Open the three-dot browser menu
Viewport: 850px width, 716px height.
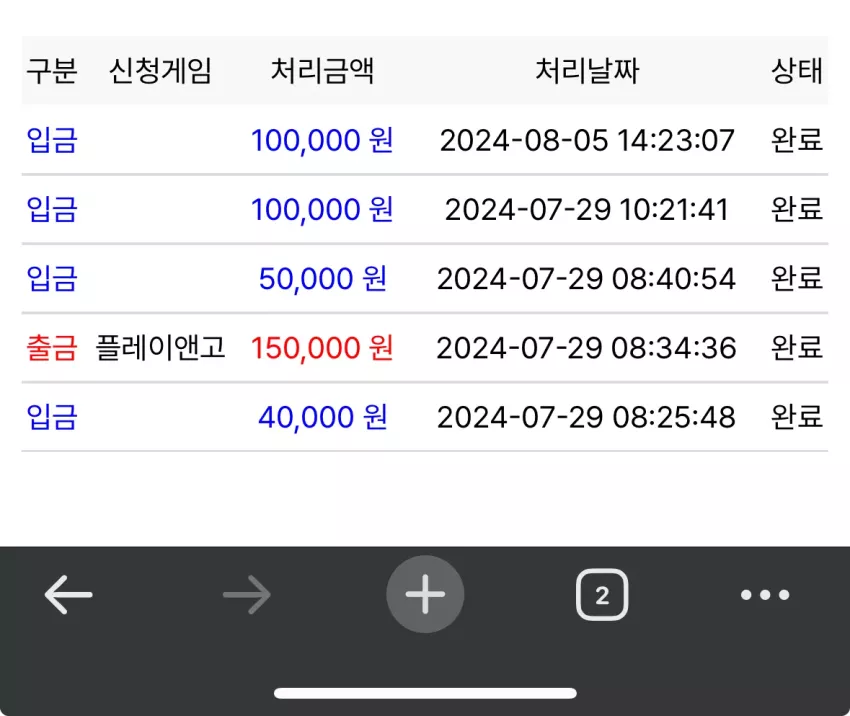click(x=765, y=595)
